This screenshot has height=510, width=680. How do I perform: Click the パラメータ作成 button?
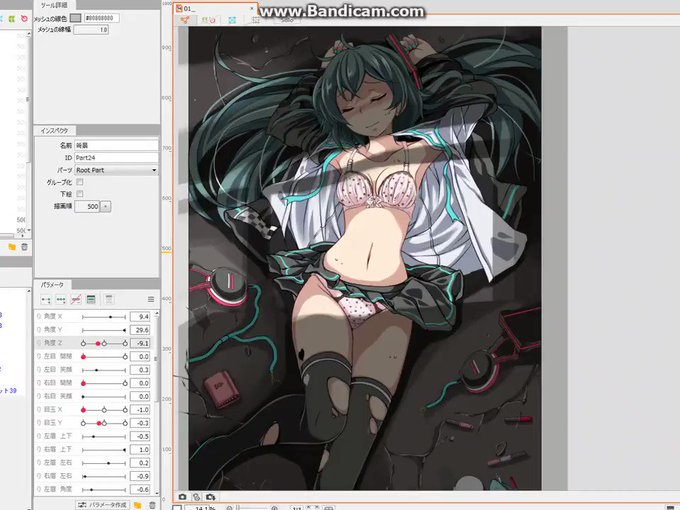(x=102, y=505)
